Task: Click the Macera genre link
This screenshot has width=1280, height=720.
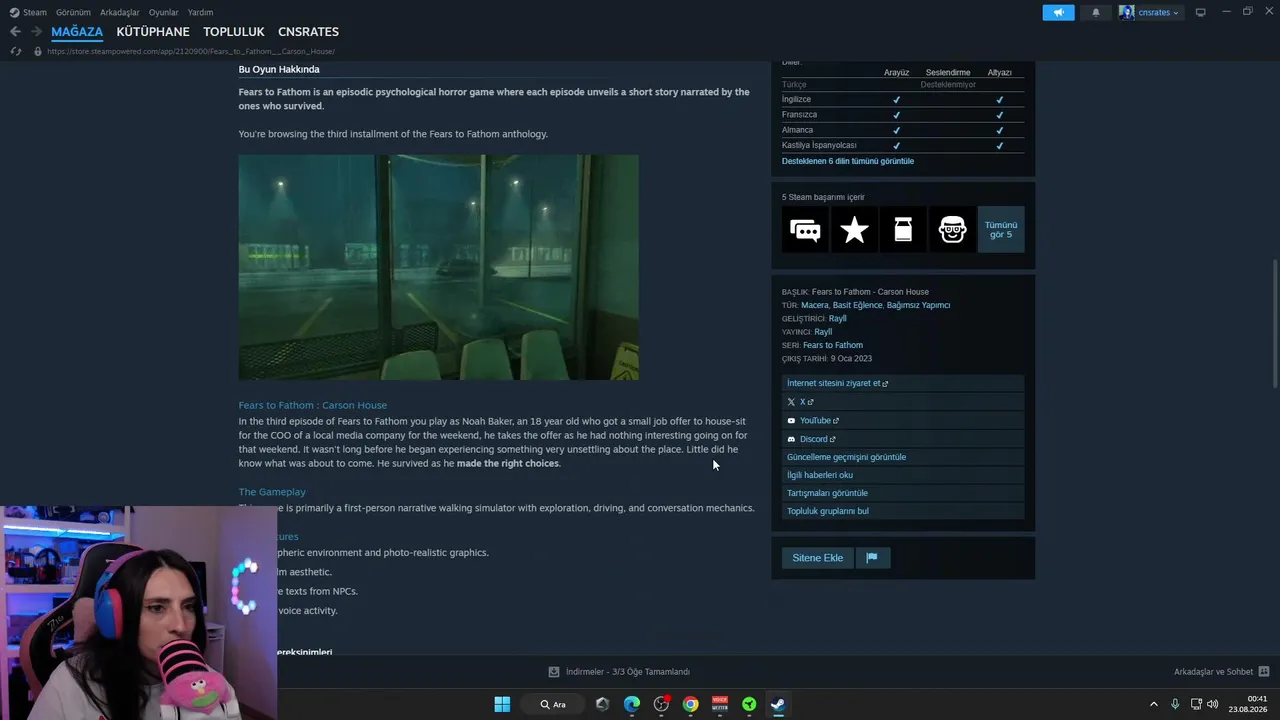Action: click(815, 305)
